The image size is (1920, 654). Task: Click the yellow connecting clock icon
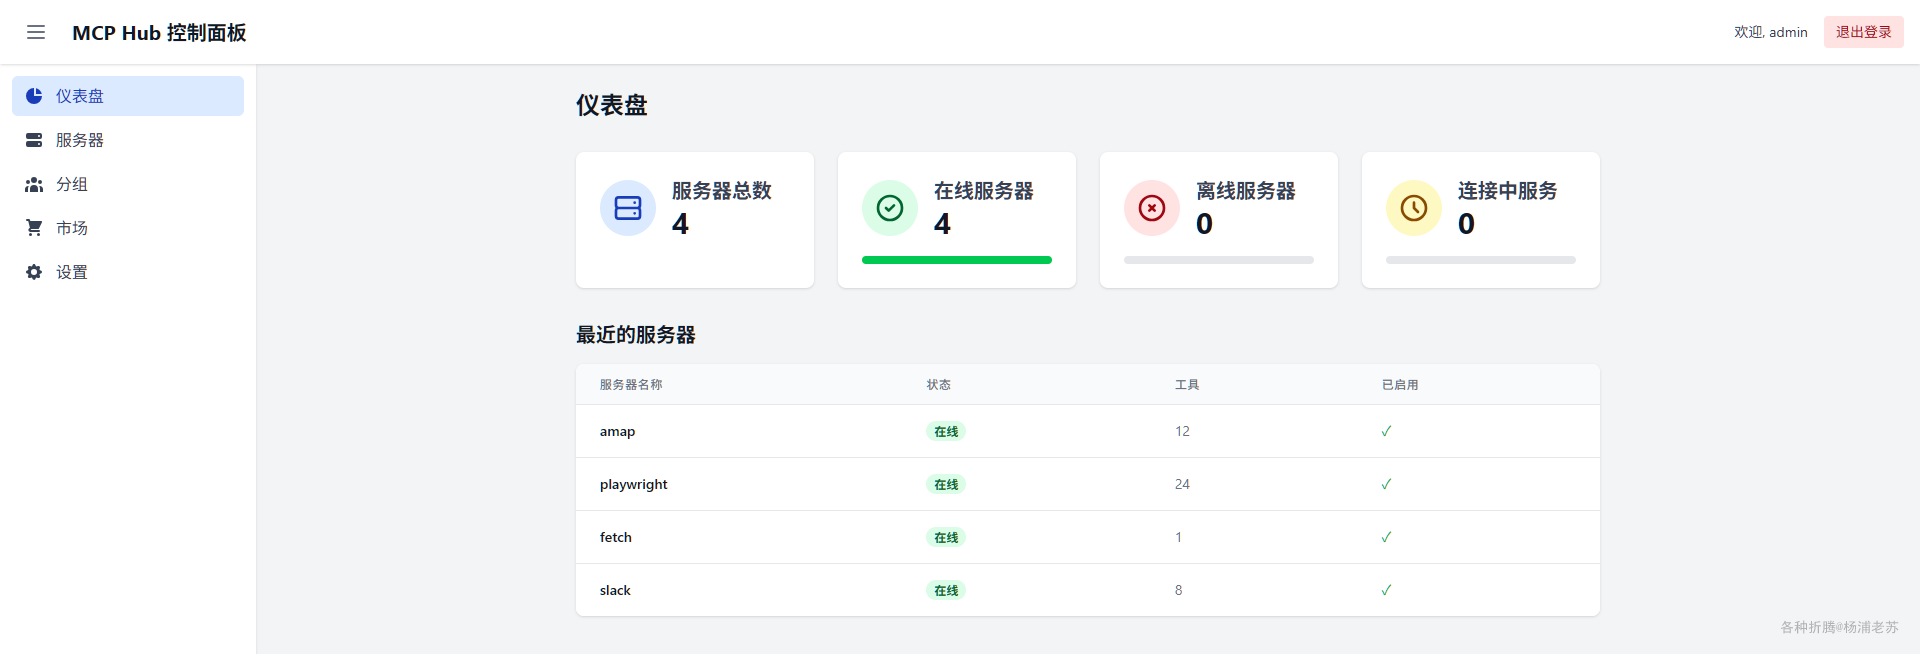coord(1414,208)
